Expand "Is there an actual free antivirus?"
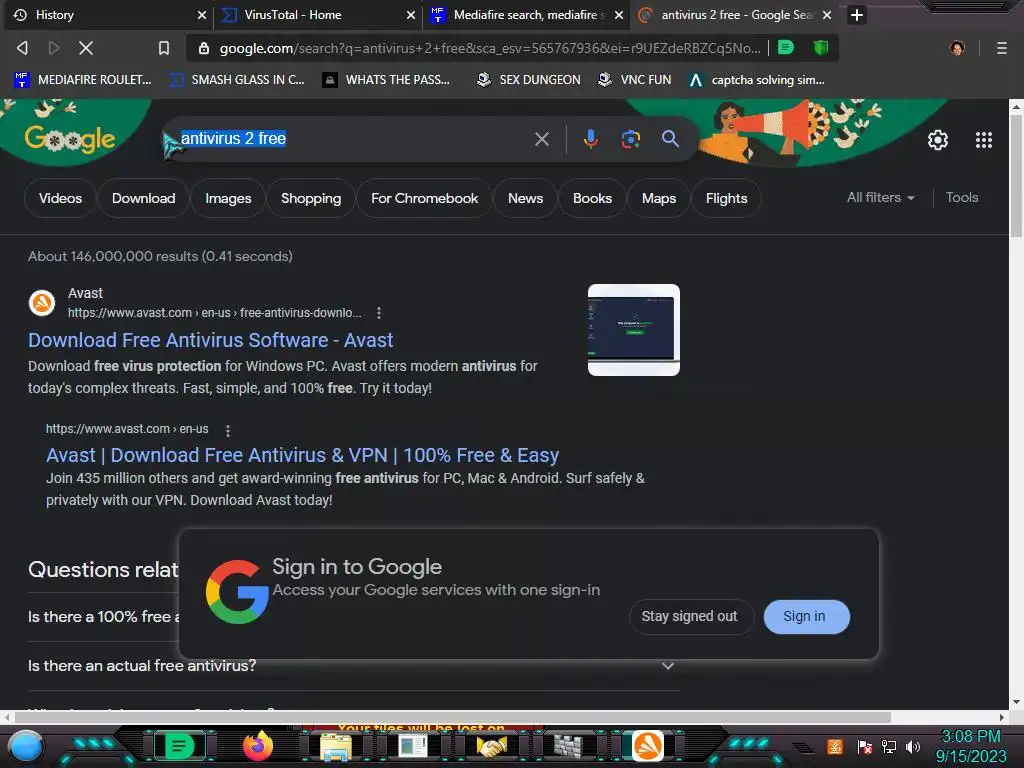The width and height of the screenshot is (1024, 768). pyautogui.click(x=353, y=665)
